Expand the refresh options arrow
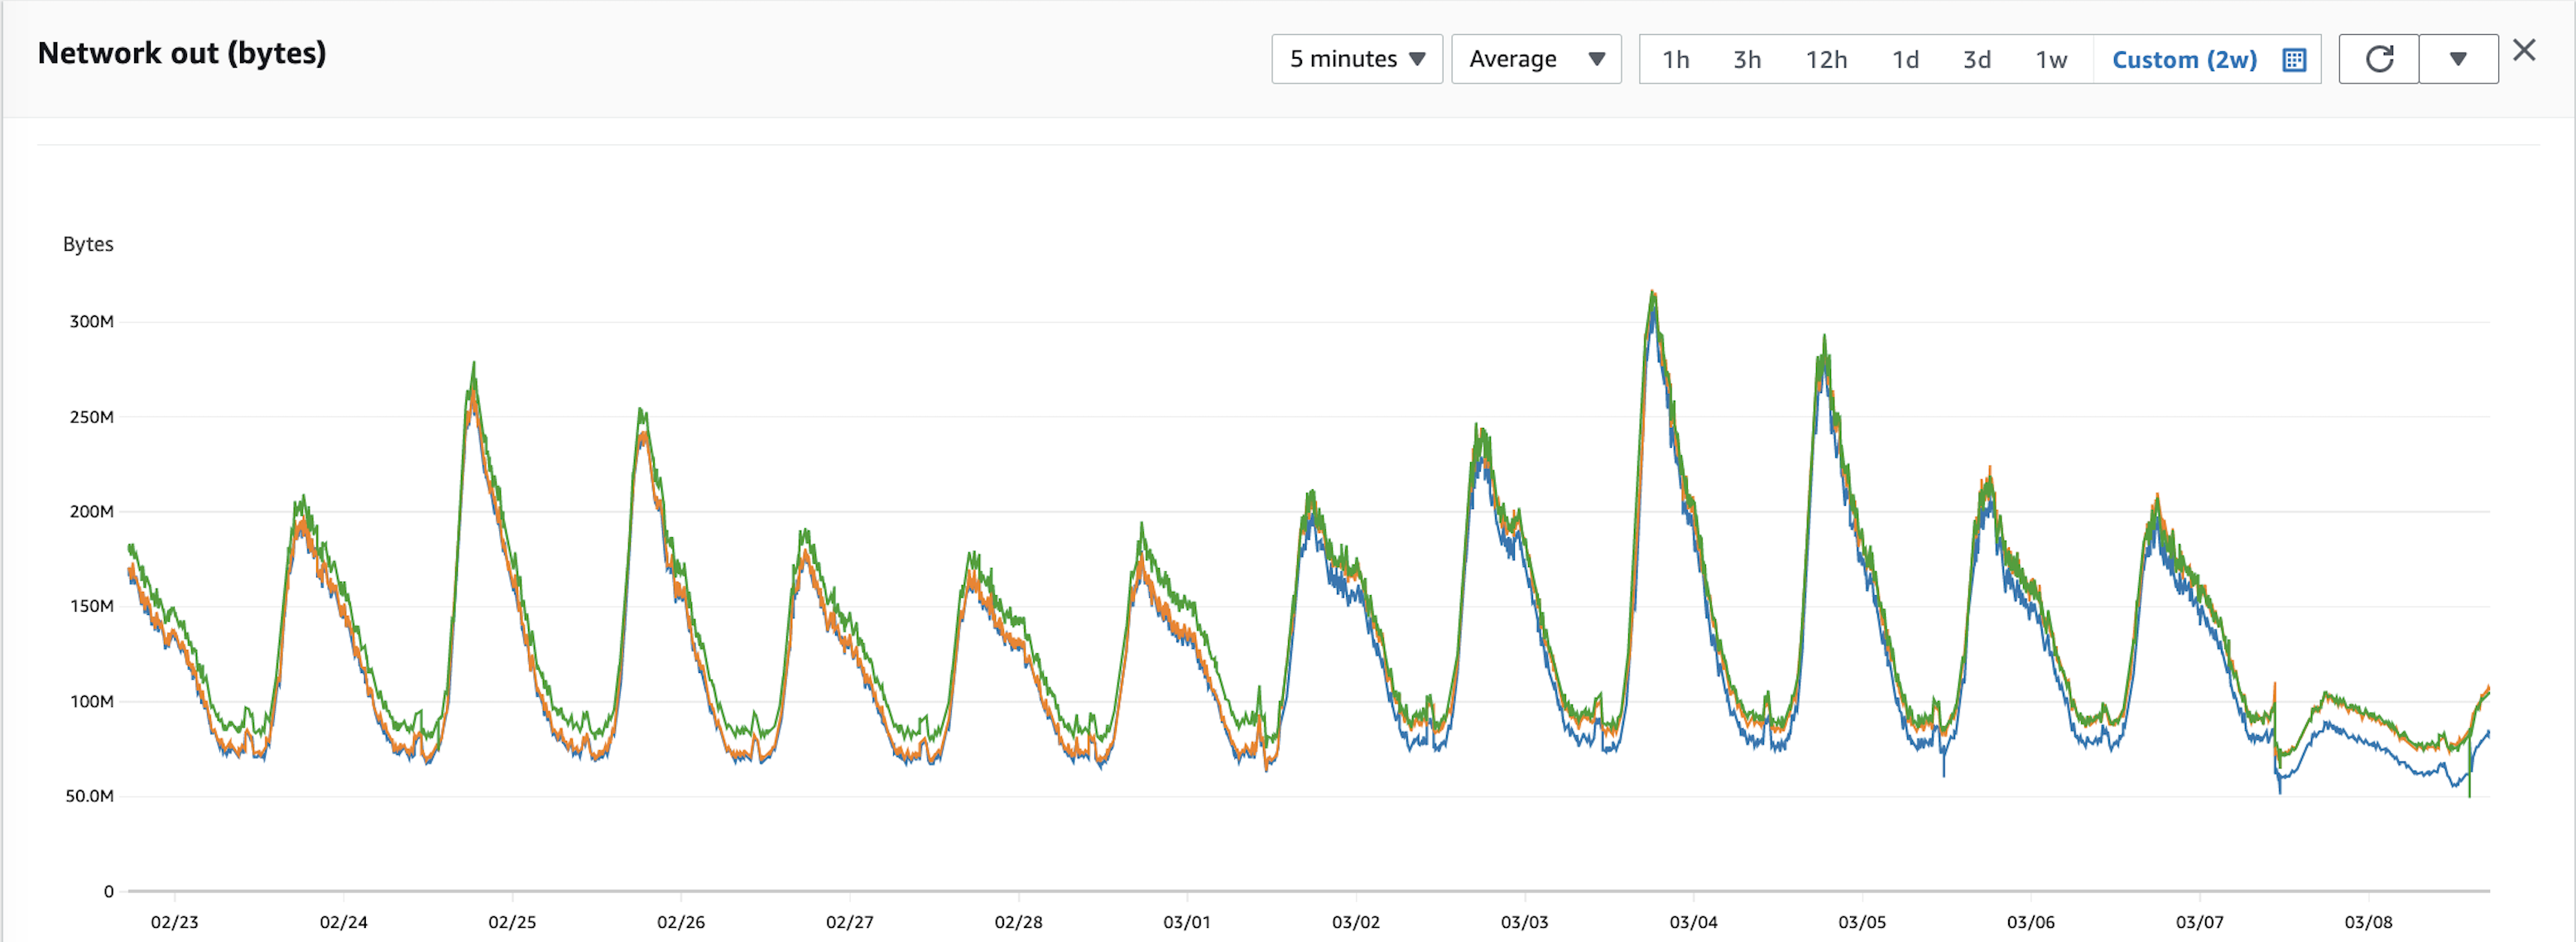The width and height of the screenshot is (2576, 942). [2458, 59]
